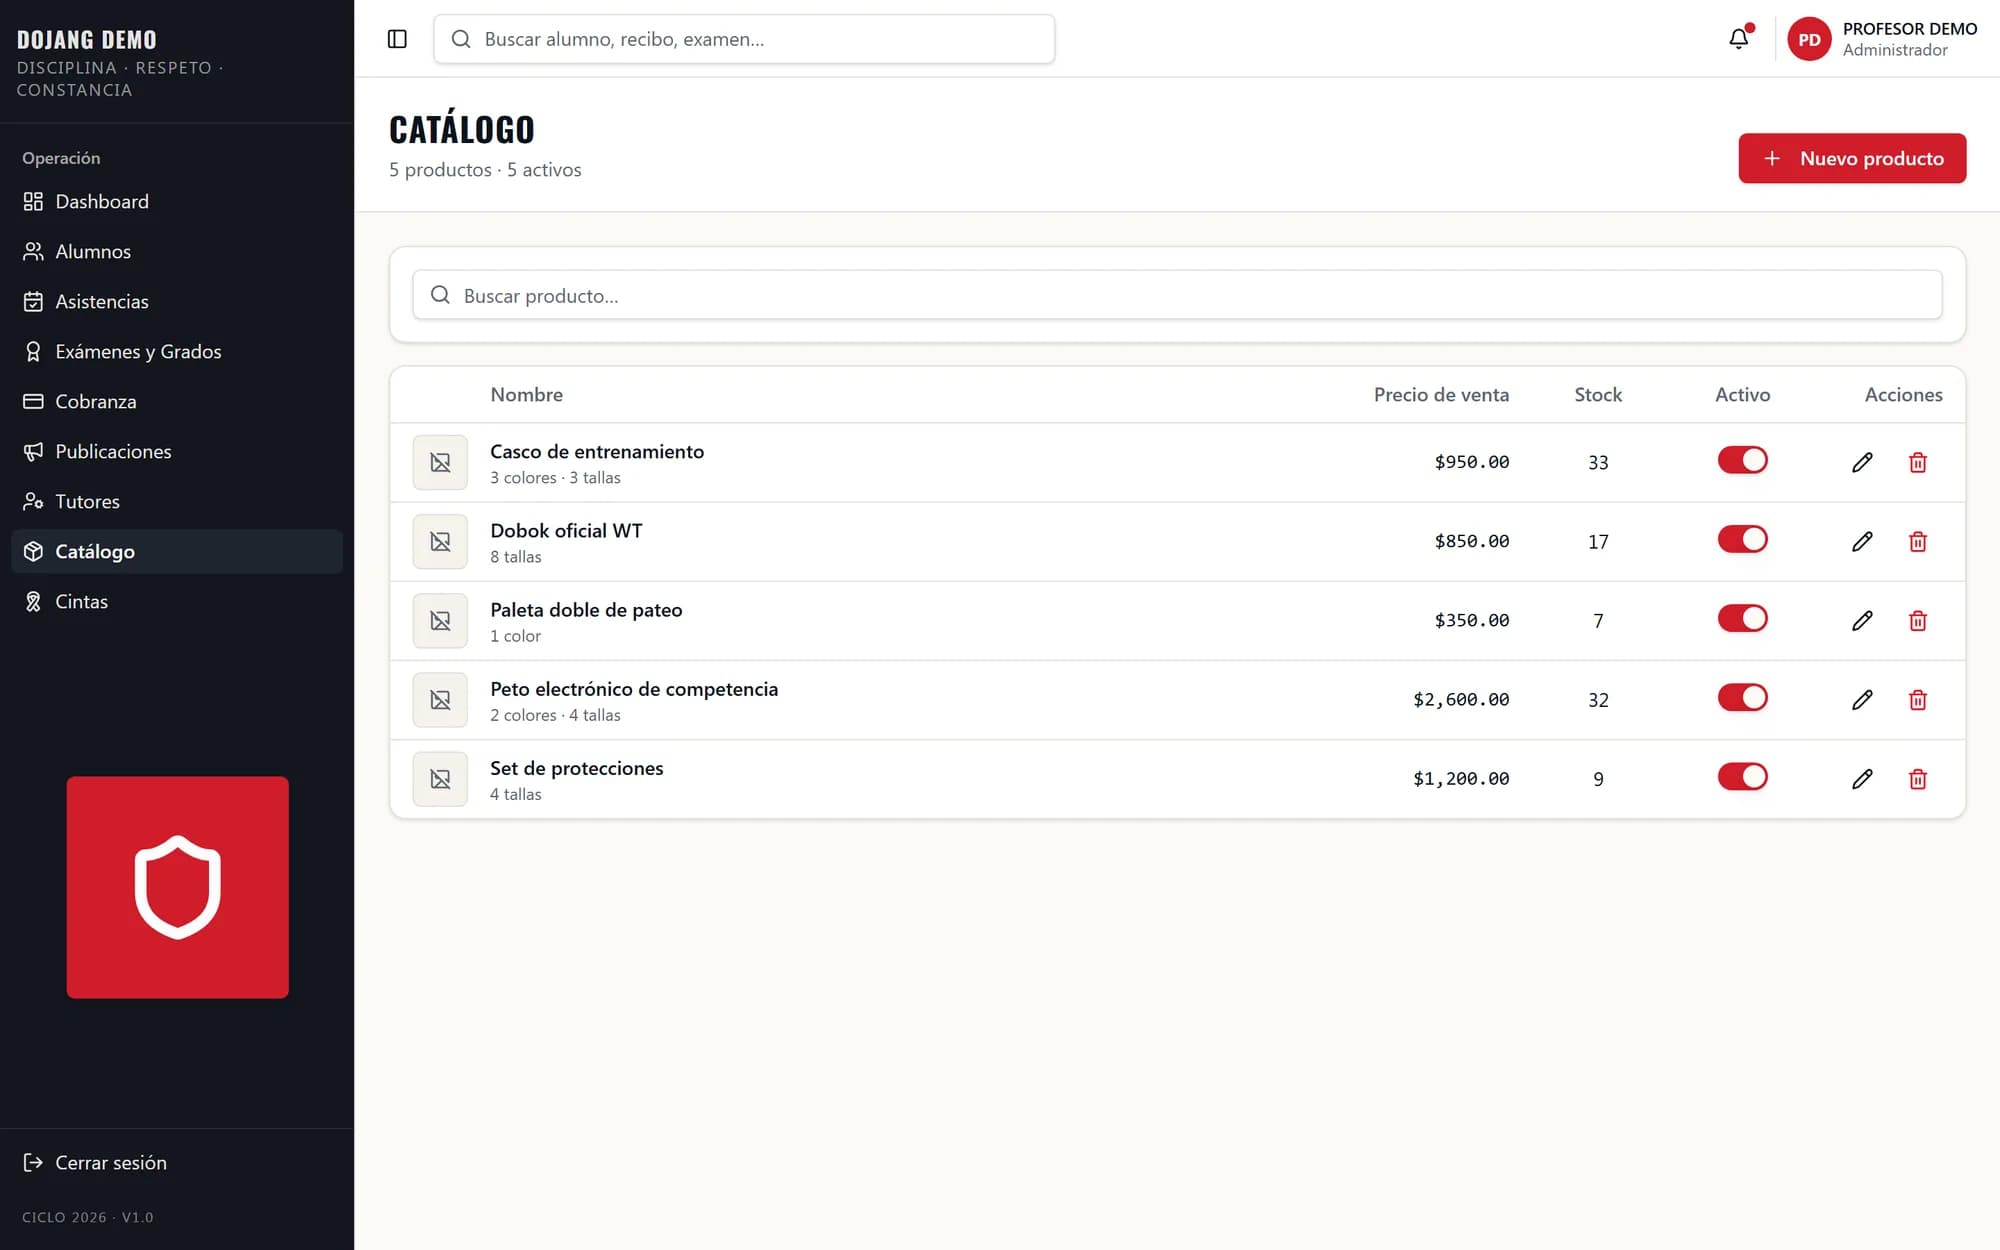The height and width of the screenshot is (1250, 2000).
Task: Delete Peto electrónico de competencia trash icon
Action: point(1917,699)
